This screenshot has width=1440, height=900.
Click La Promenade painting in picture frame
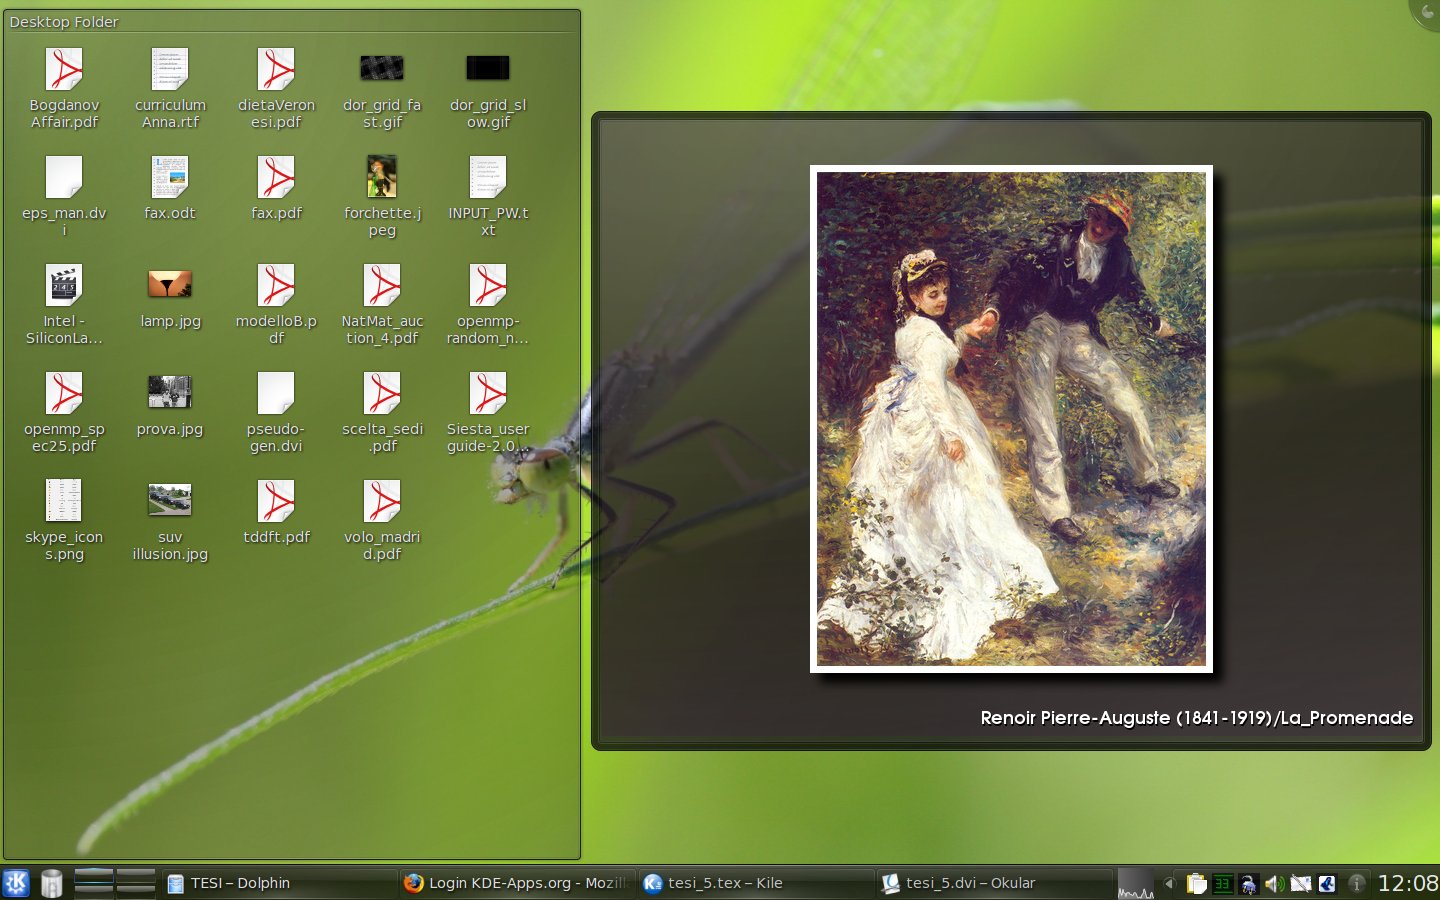1011,419
